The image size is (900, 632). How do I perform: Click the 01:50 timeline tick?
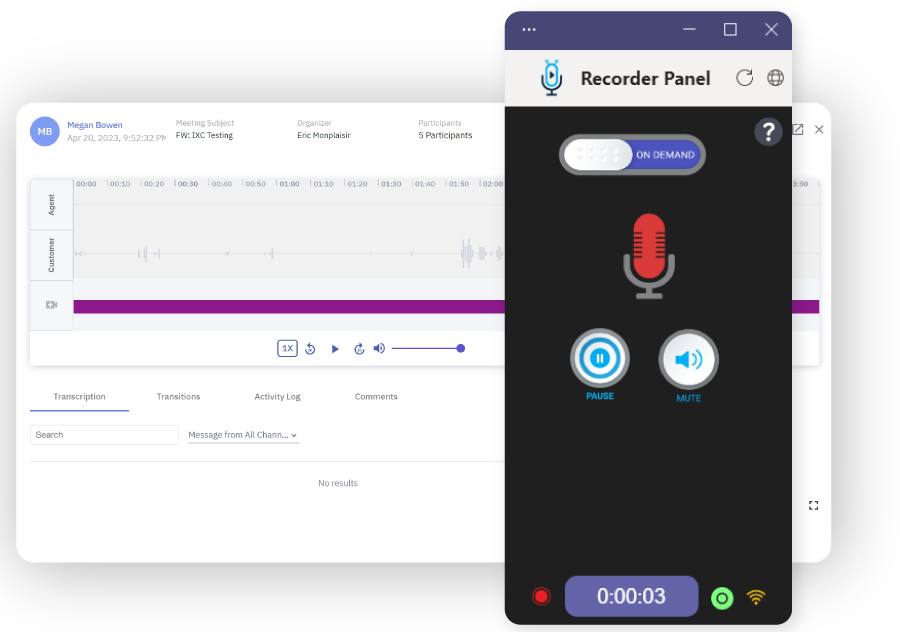tap(459, 184)
